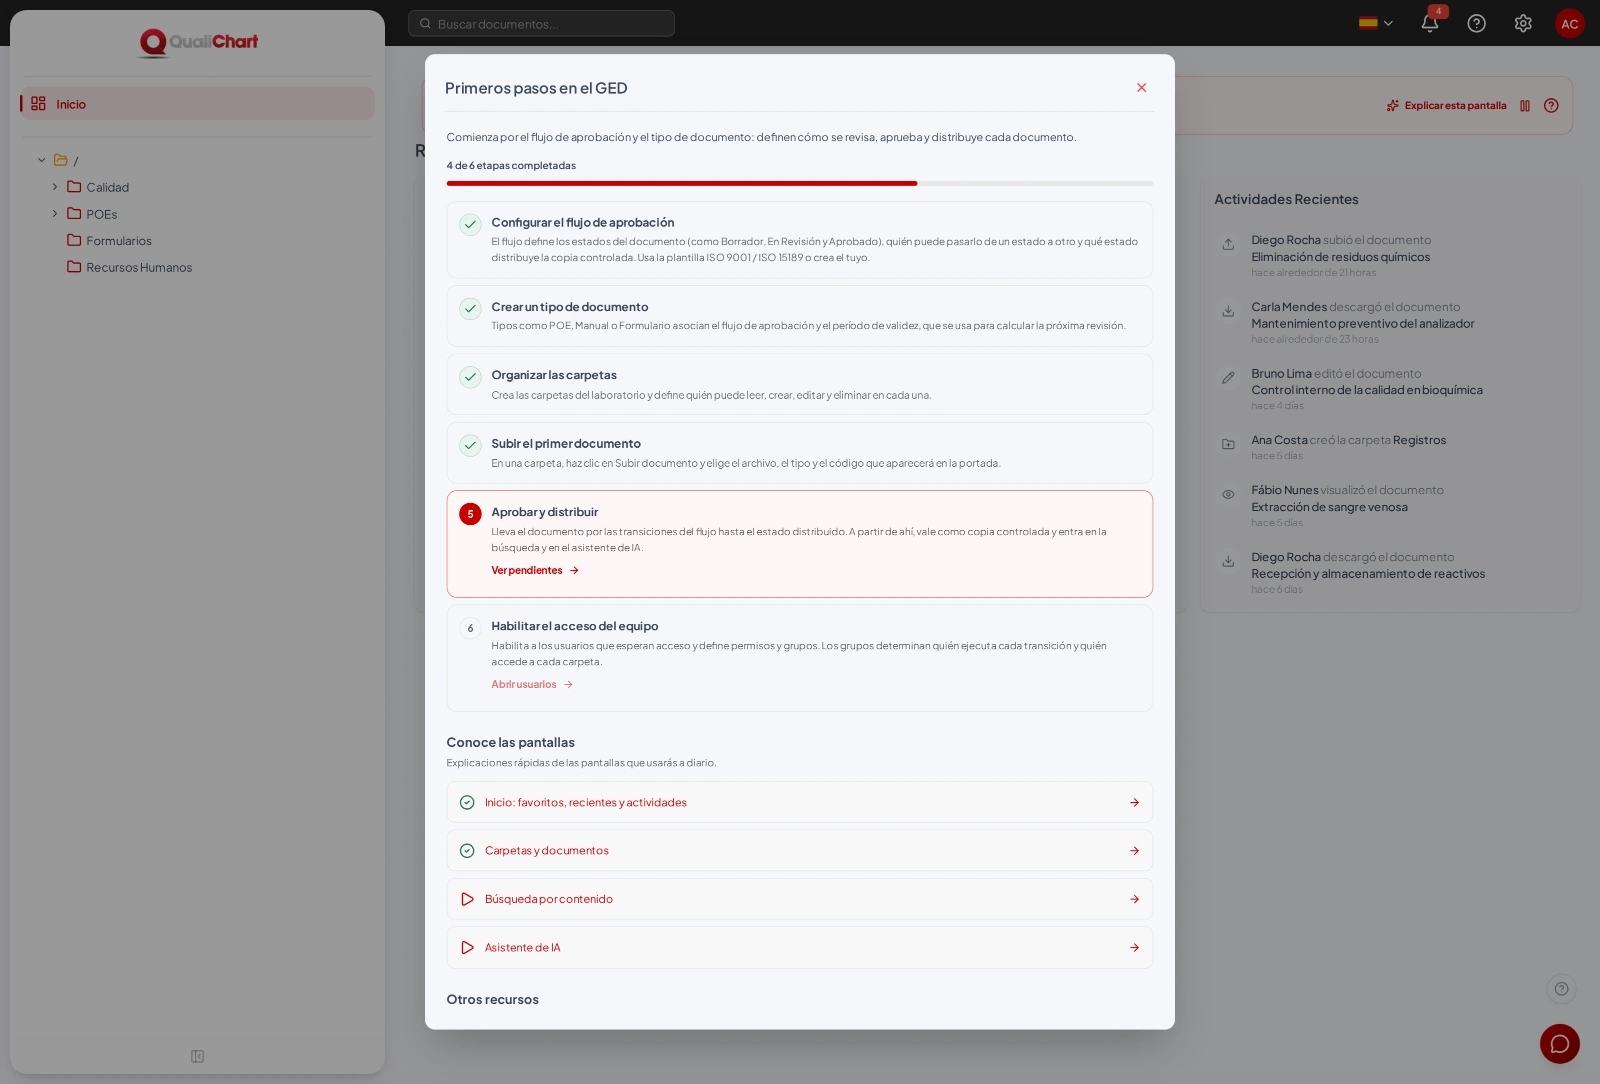Expand the Calidad folder
Image resolution: width=1600 pixels, height=1084 pixels.
[55, 187]
